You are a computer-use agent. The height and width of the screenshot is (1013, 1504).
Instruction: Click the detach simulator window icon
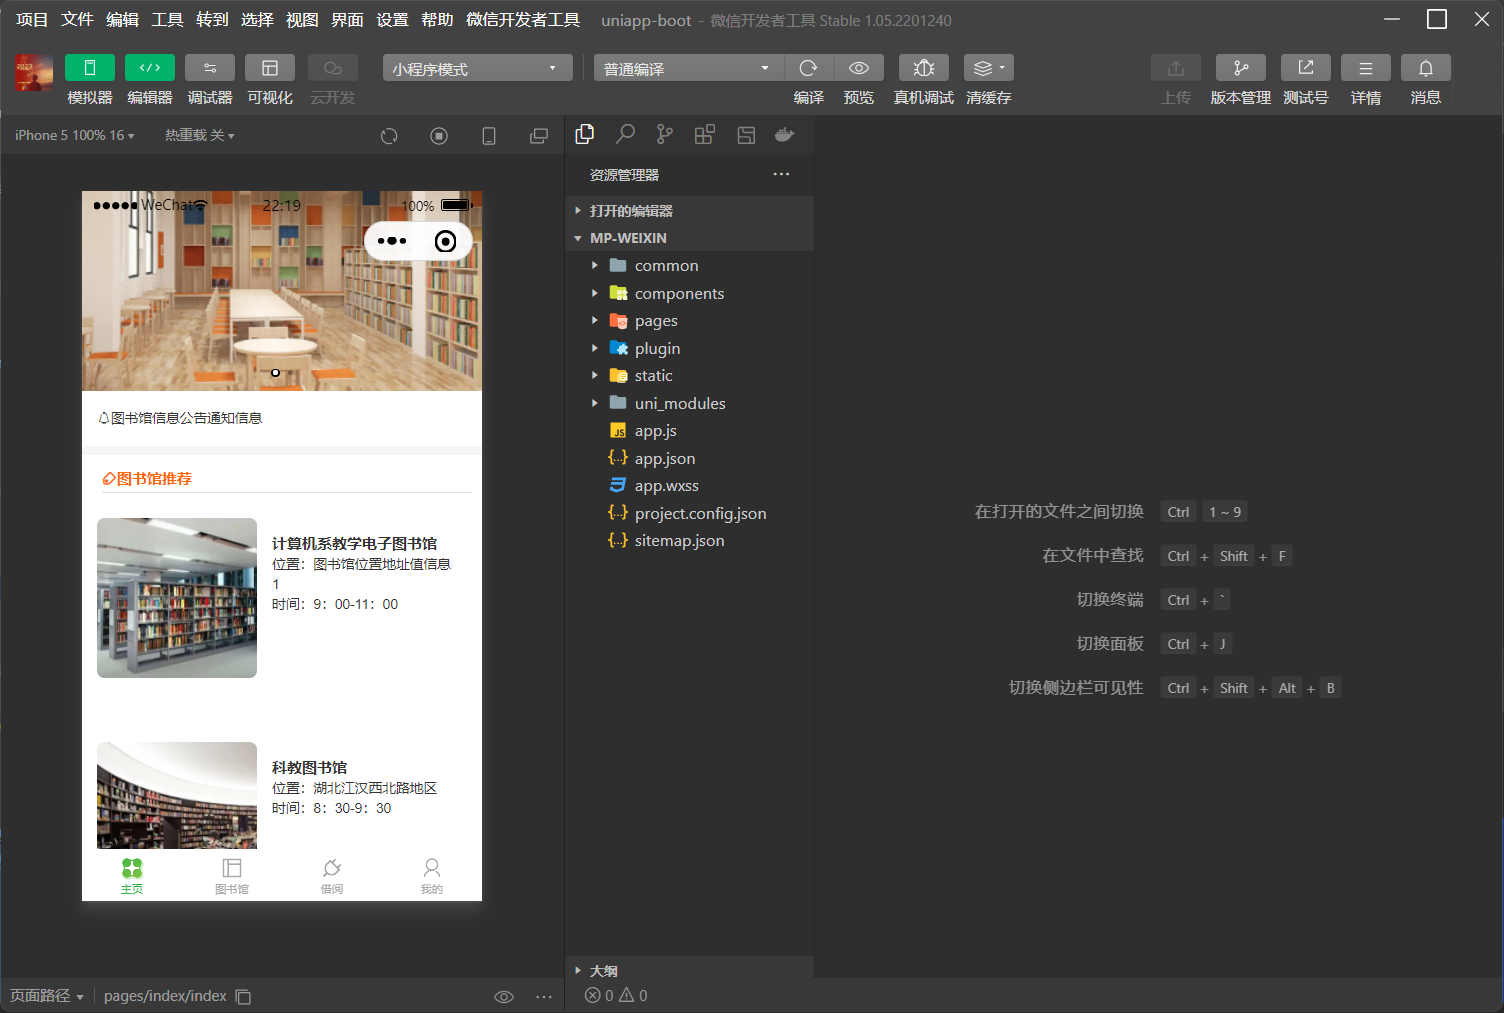tap(539, 136)
